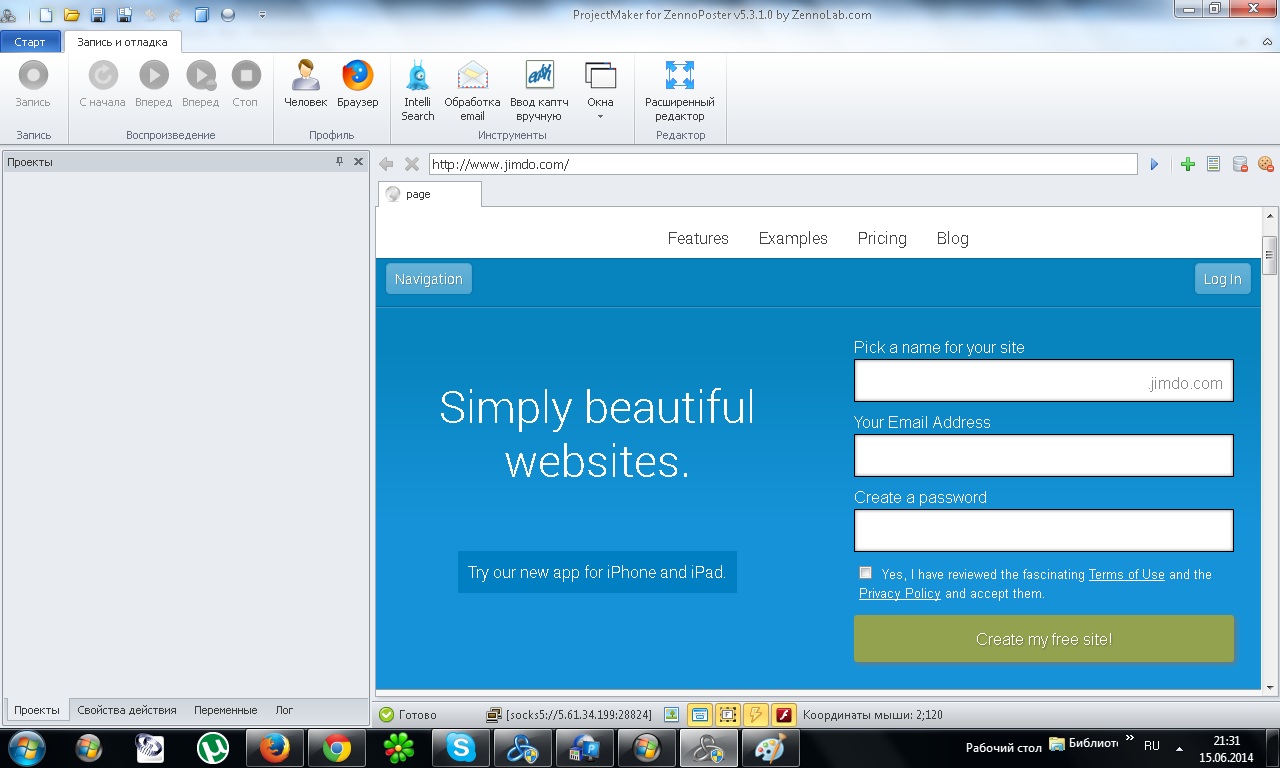1280x768 pixels.
Task: Click the Your Email Address field
Action: pos(1044,456)
